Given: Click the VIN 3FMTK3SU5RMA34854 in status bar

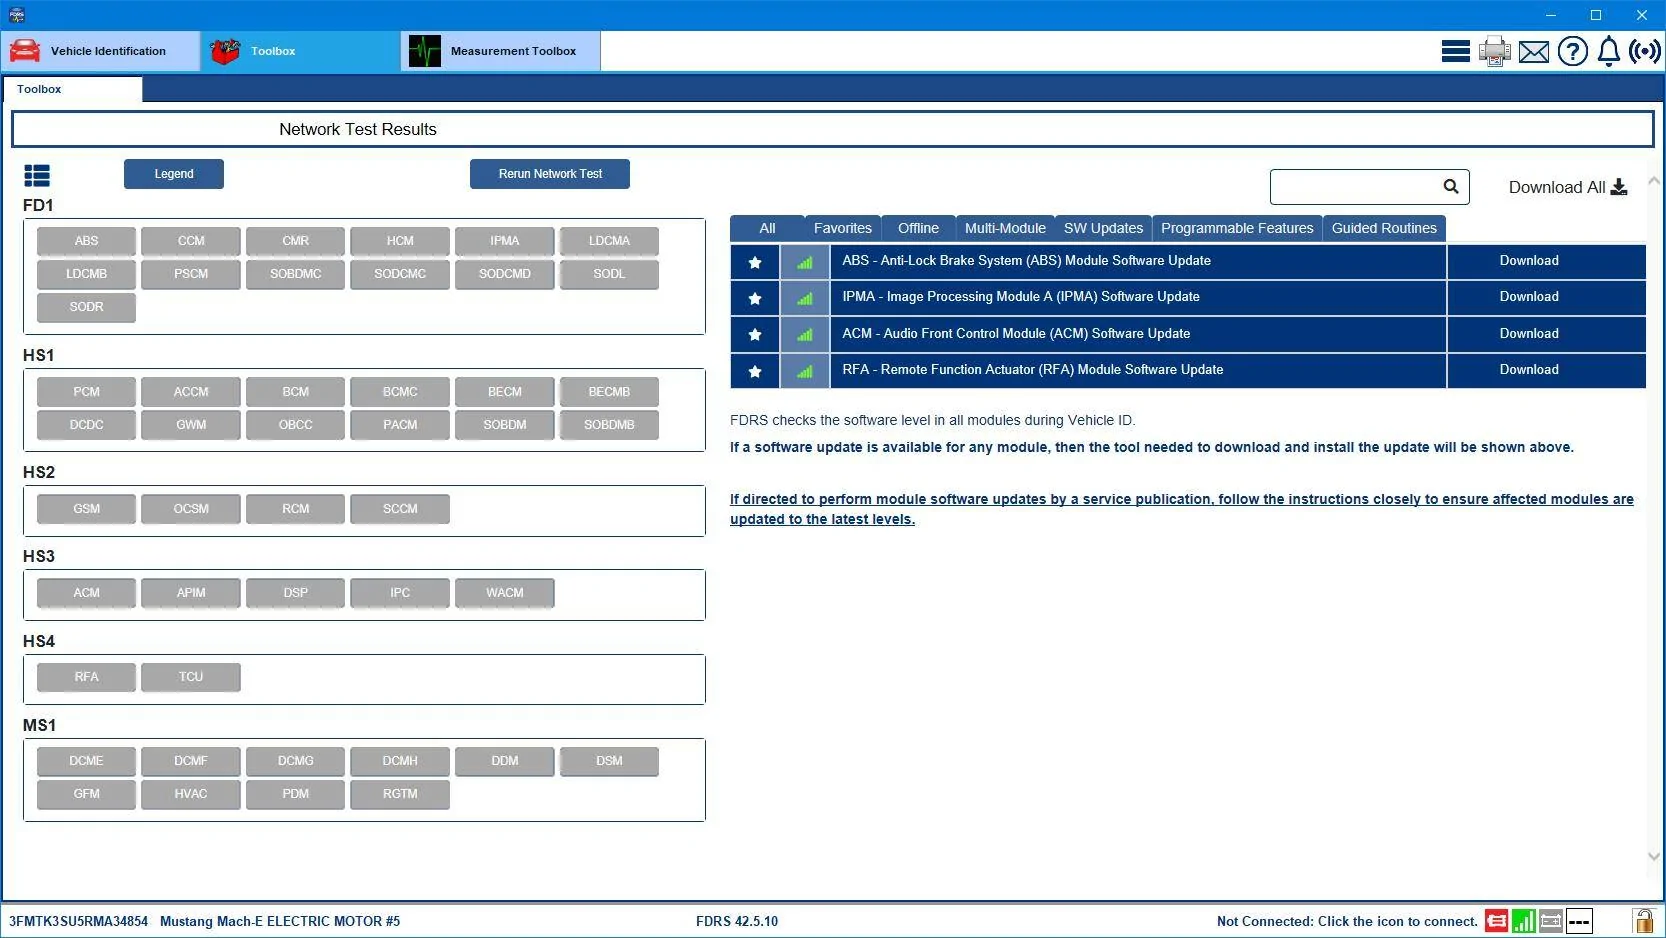Looking at the screenshot, I should click(x=78, y=921).
